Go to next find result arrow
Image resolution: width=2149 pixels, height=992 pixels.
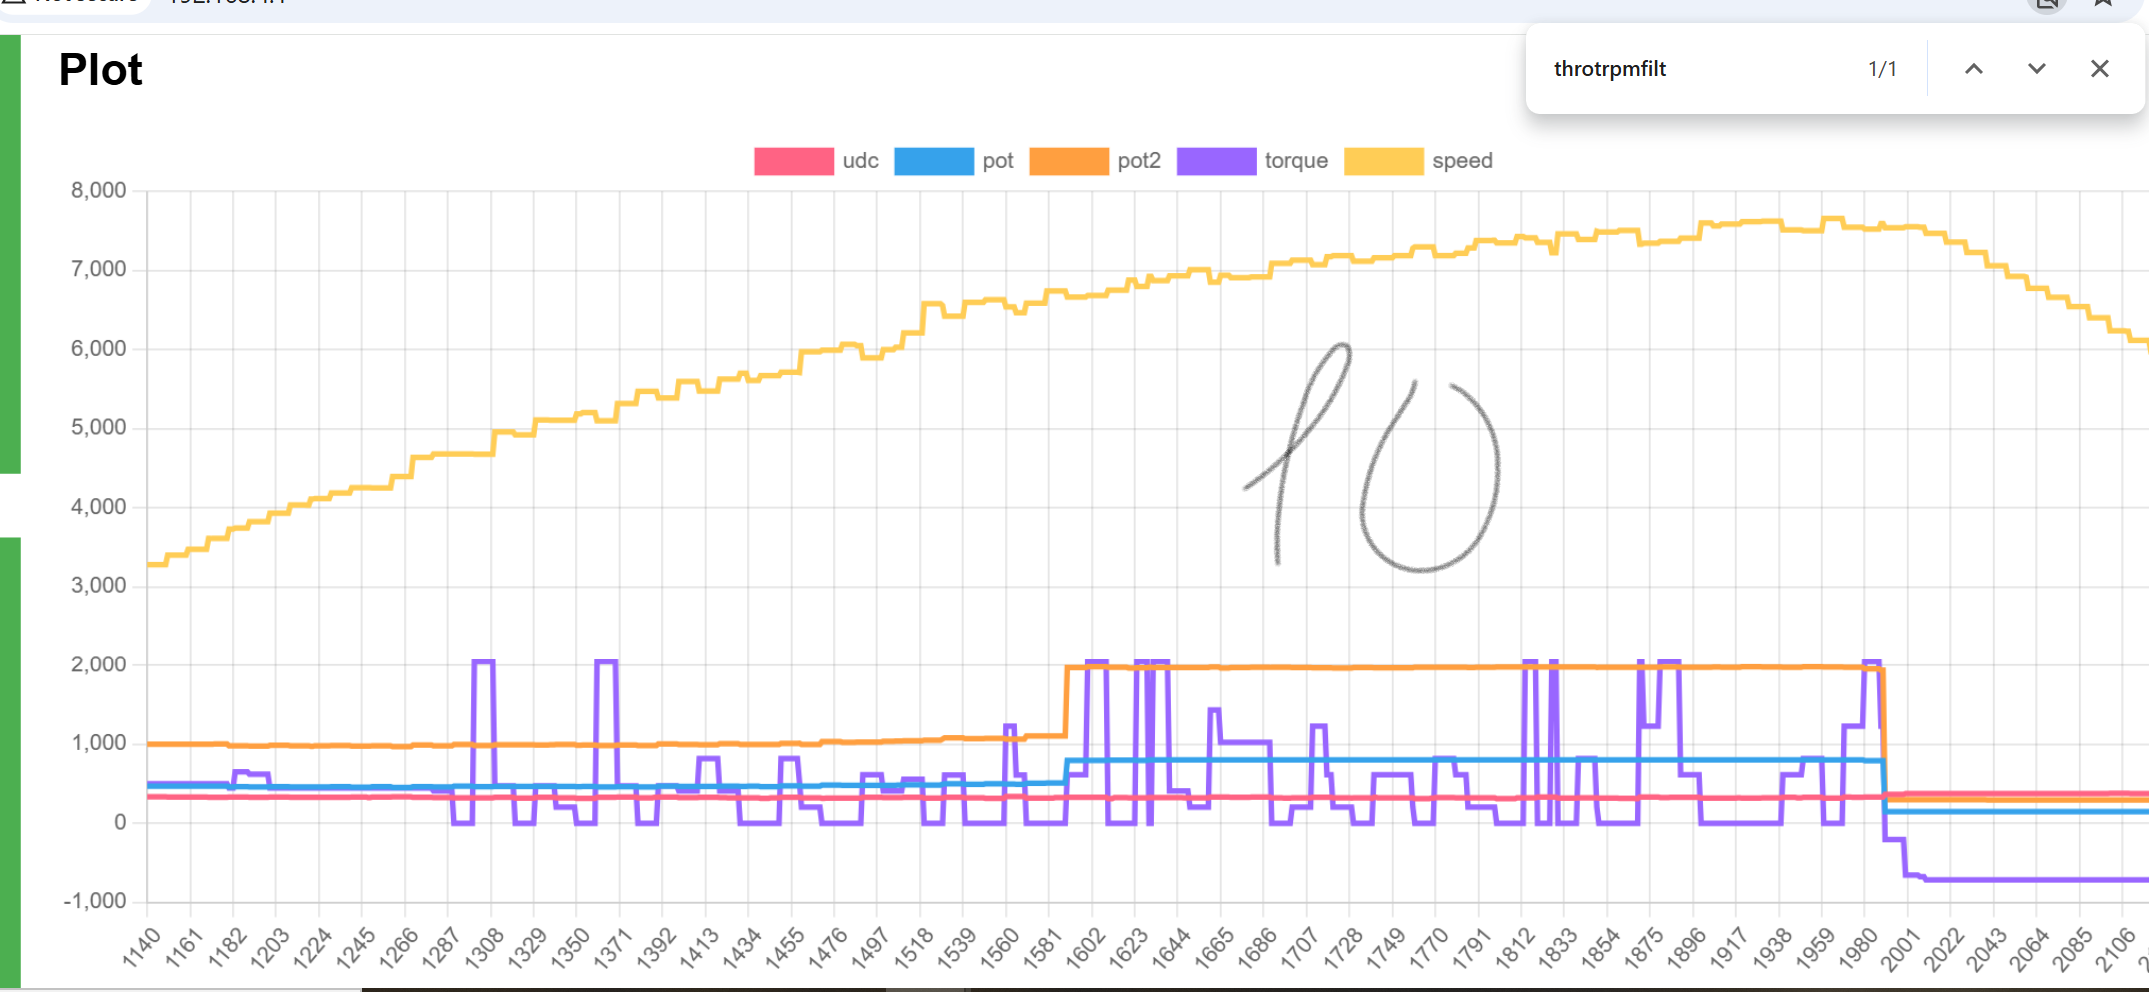[2036, 69]
